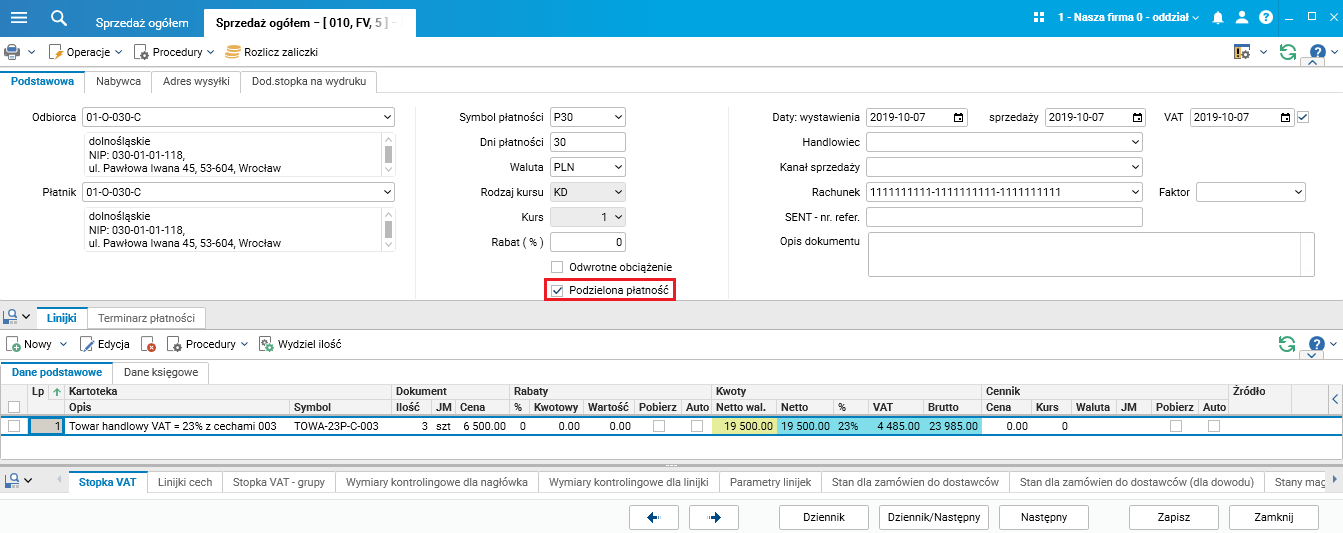Click the next record arrow button
The image size is (1343, 533).
(x=714, y=517)
